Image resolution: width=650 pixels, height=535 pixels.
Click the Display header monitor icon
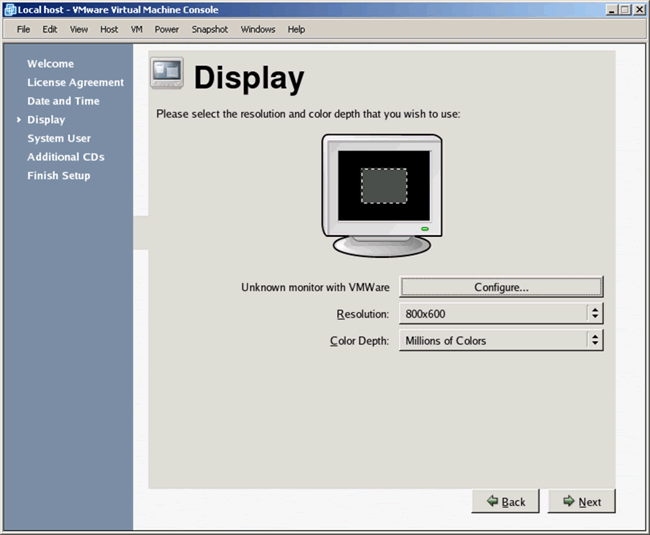[x=166, y=75]
